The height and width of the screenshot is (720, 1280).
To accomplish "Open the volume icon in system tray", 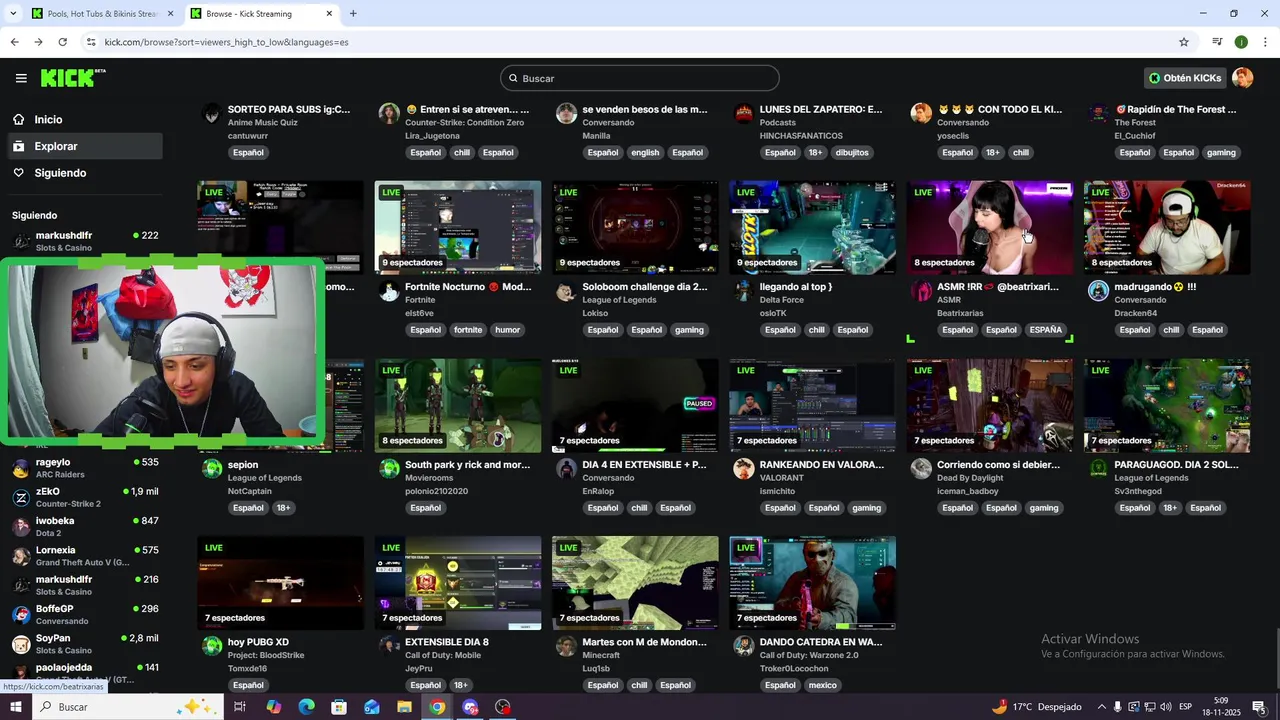I will 1165,707.
